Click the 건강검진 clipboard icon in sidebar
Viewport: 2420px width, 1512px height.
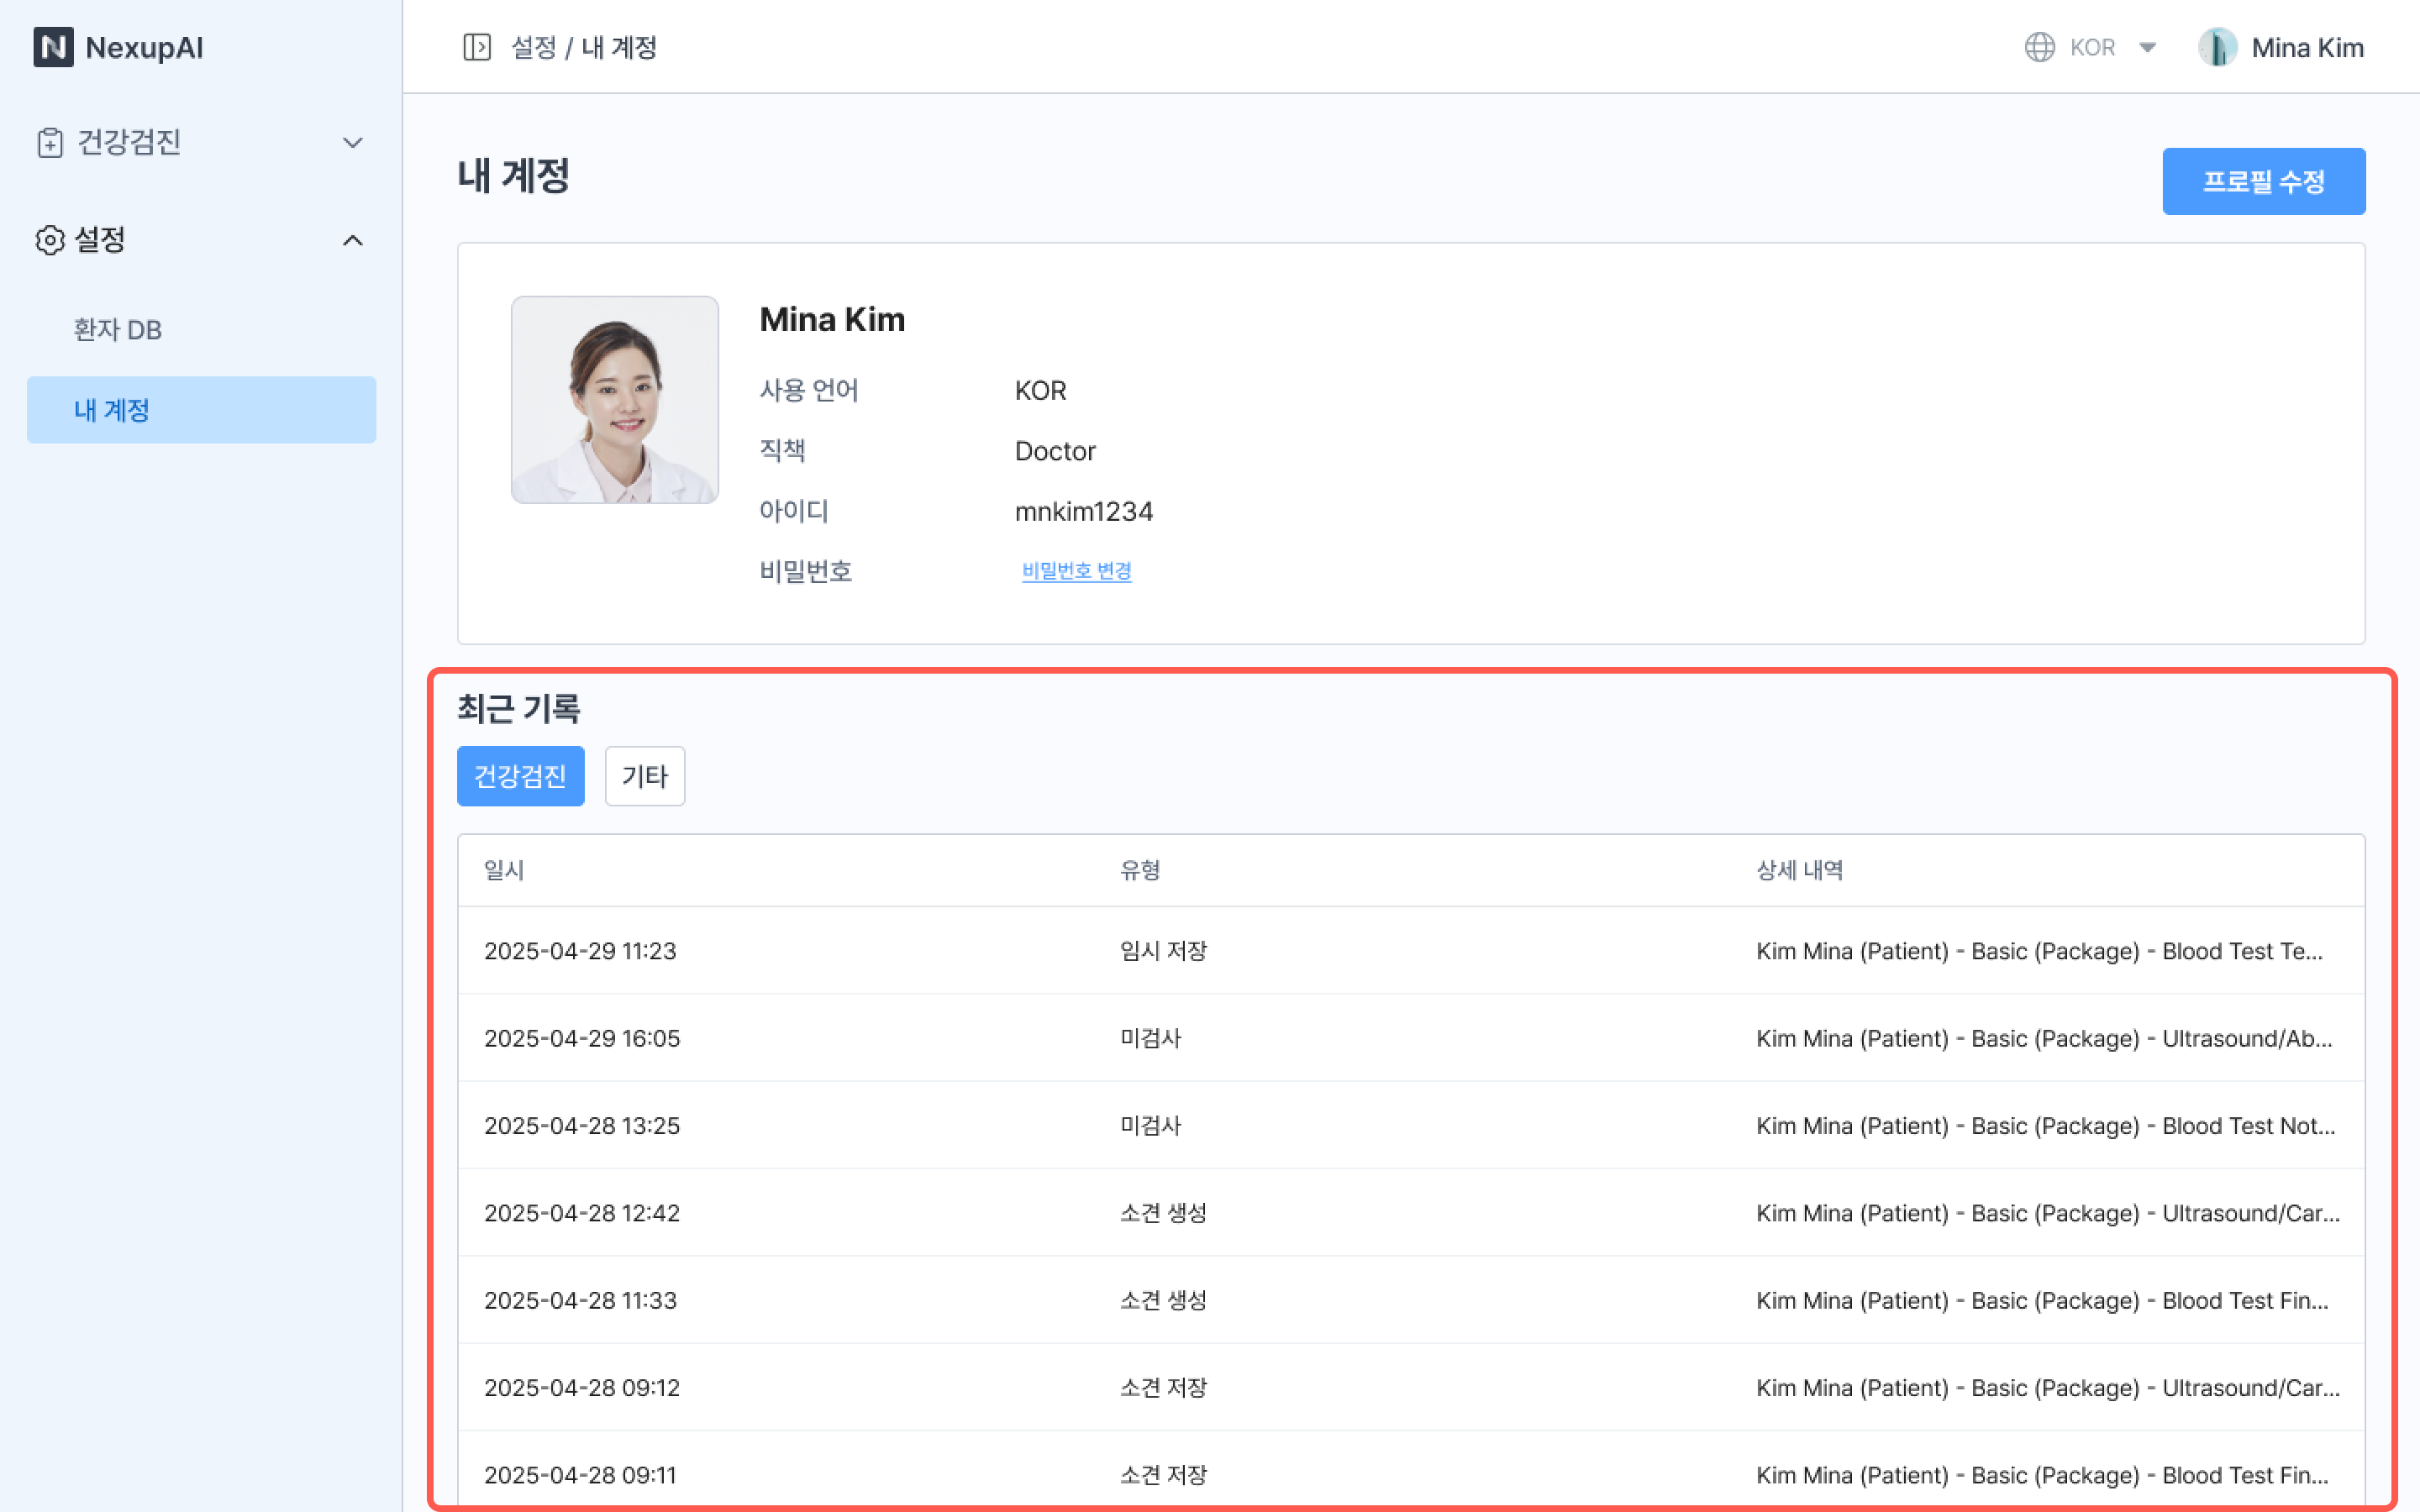click(49, 142)
